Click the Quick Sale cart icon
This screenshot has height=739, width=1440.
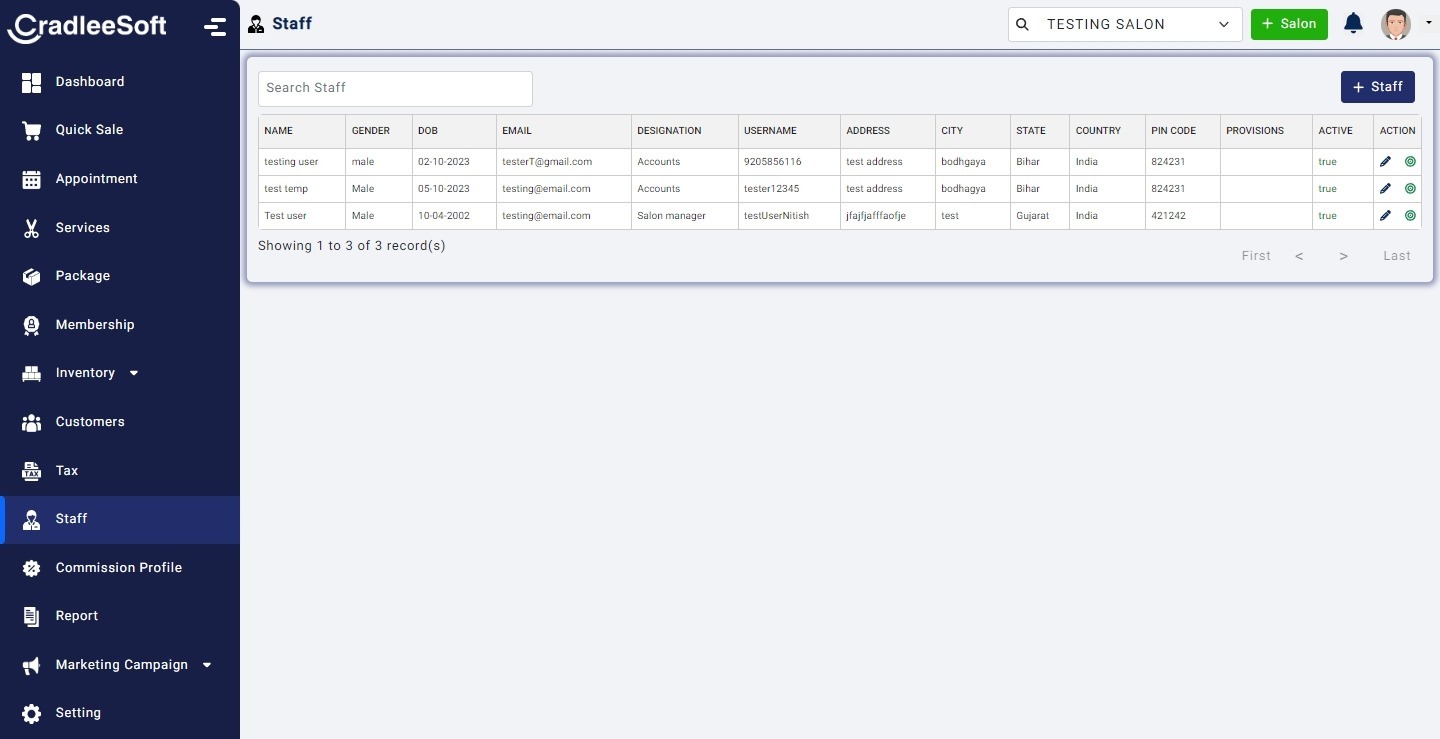coord(32,130)
